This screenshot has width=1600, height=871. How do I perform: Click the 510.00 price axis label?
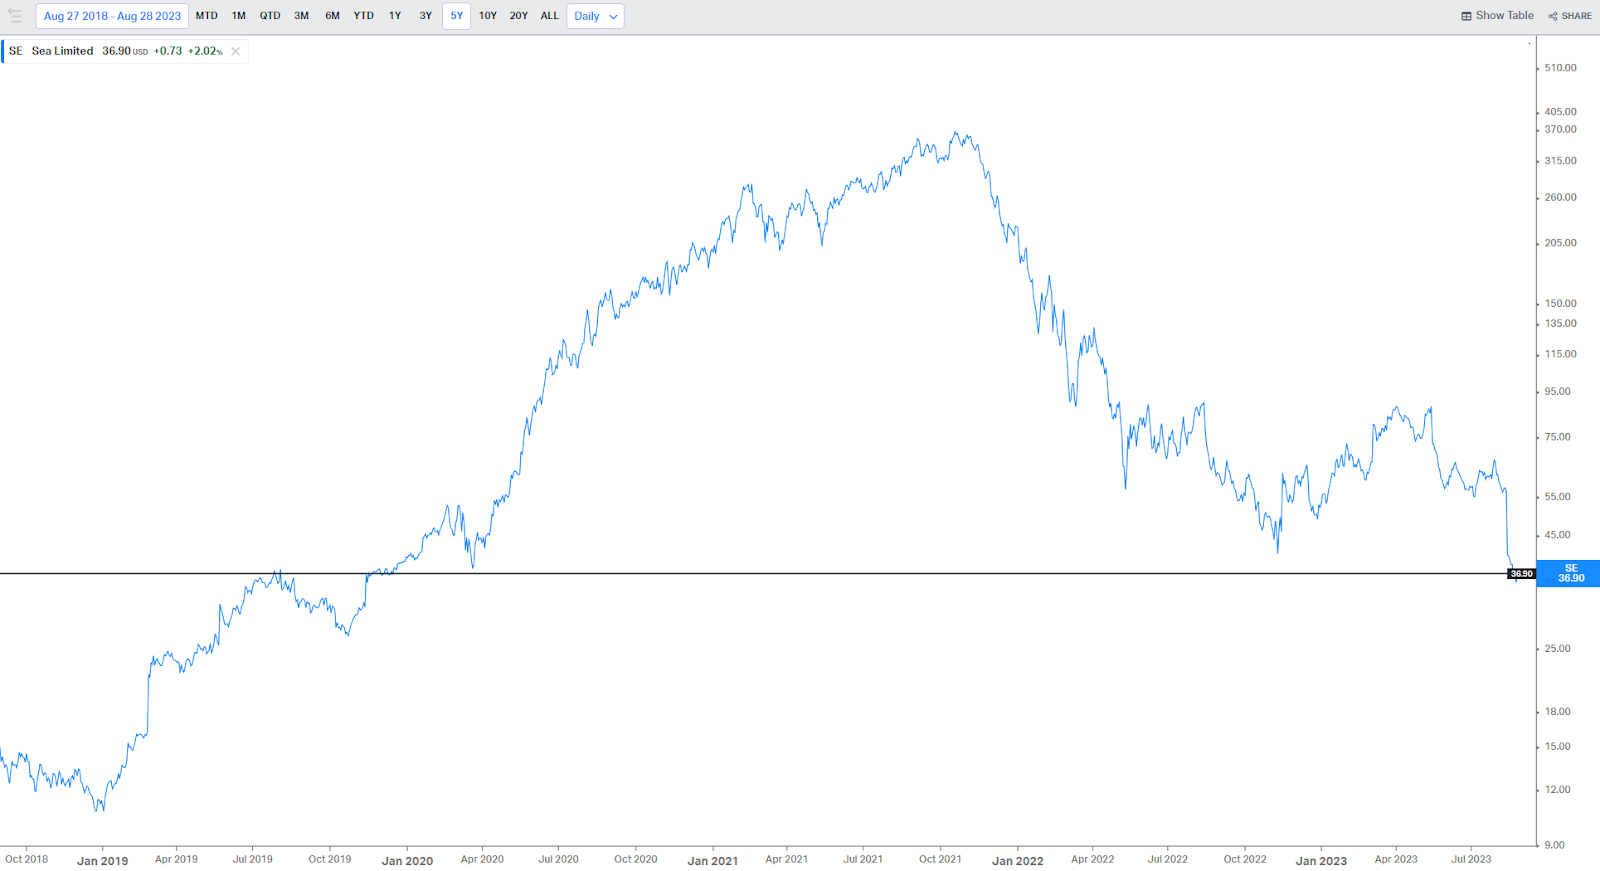pyautogui.click(x=1560, y=68)
